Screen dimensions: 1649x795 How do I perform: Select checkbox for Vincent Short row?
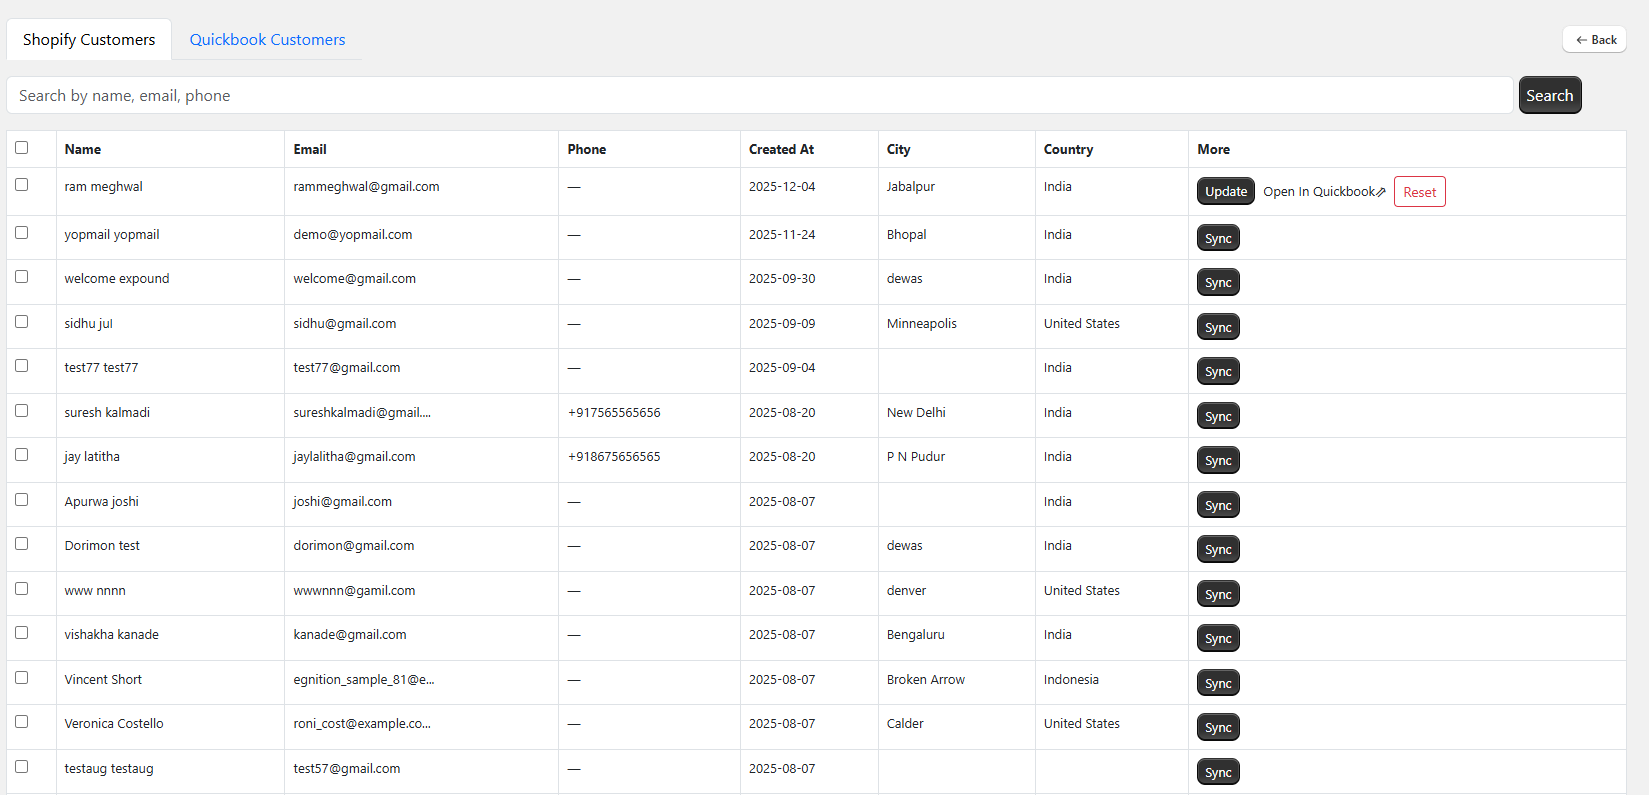click(22, 678)
